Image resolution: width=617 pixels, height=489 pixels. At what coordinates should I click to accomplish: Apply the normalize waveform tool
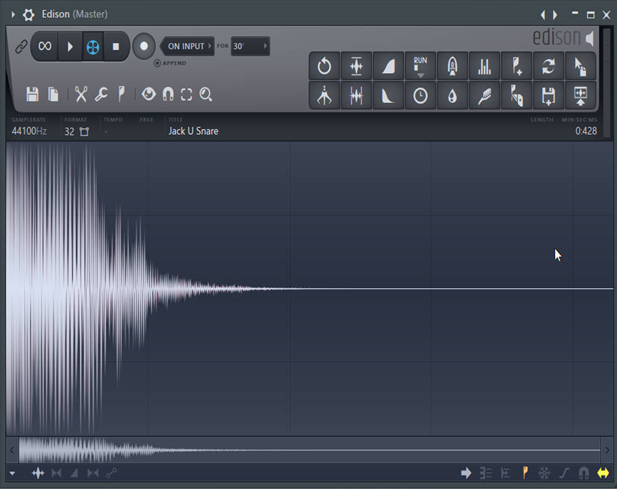click(x=356, y=66)
